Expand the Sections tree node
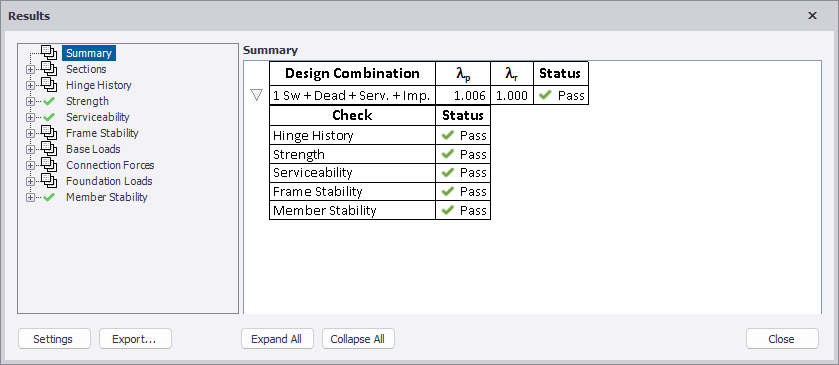Image resolution: width=839 pixels, height=365 pixels. click(x=30, y=70)
